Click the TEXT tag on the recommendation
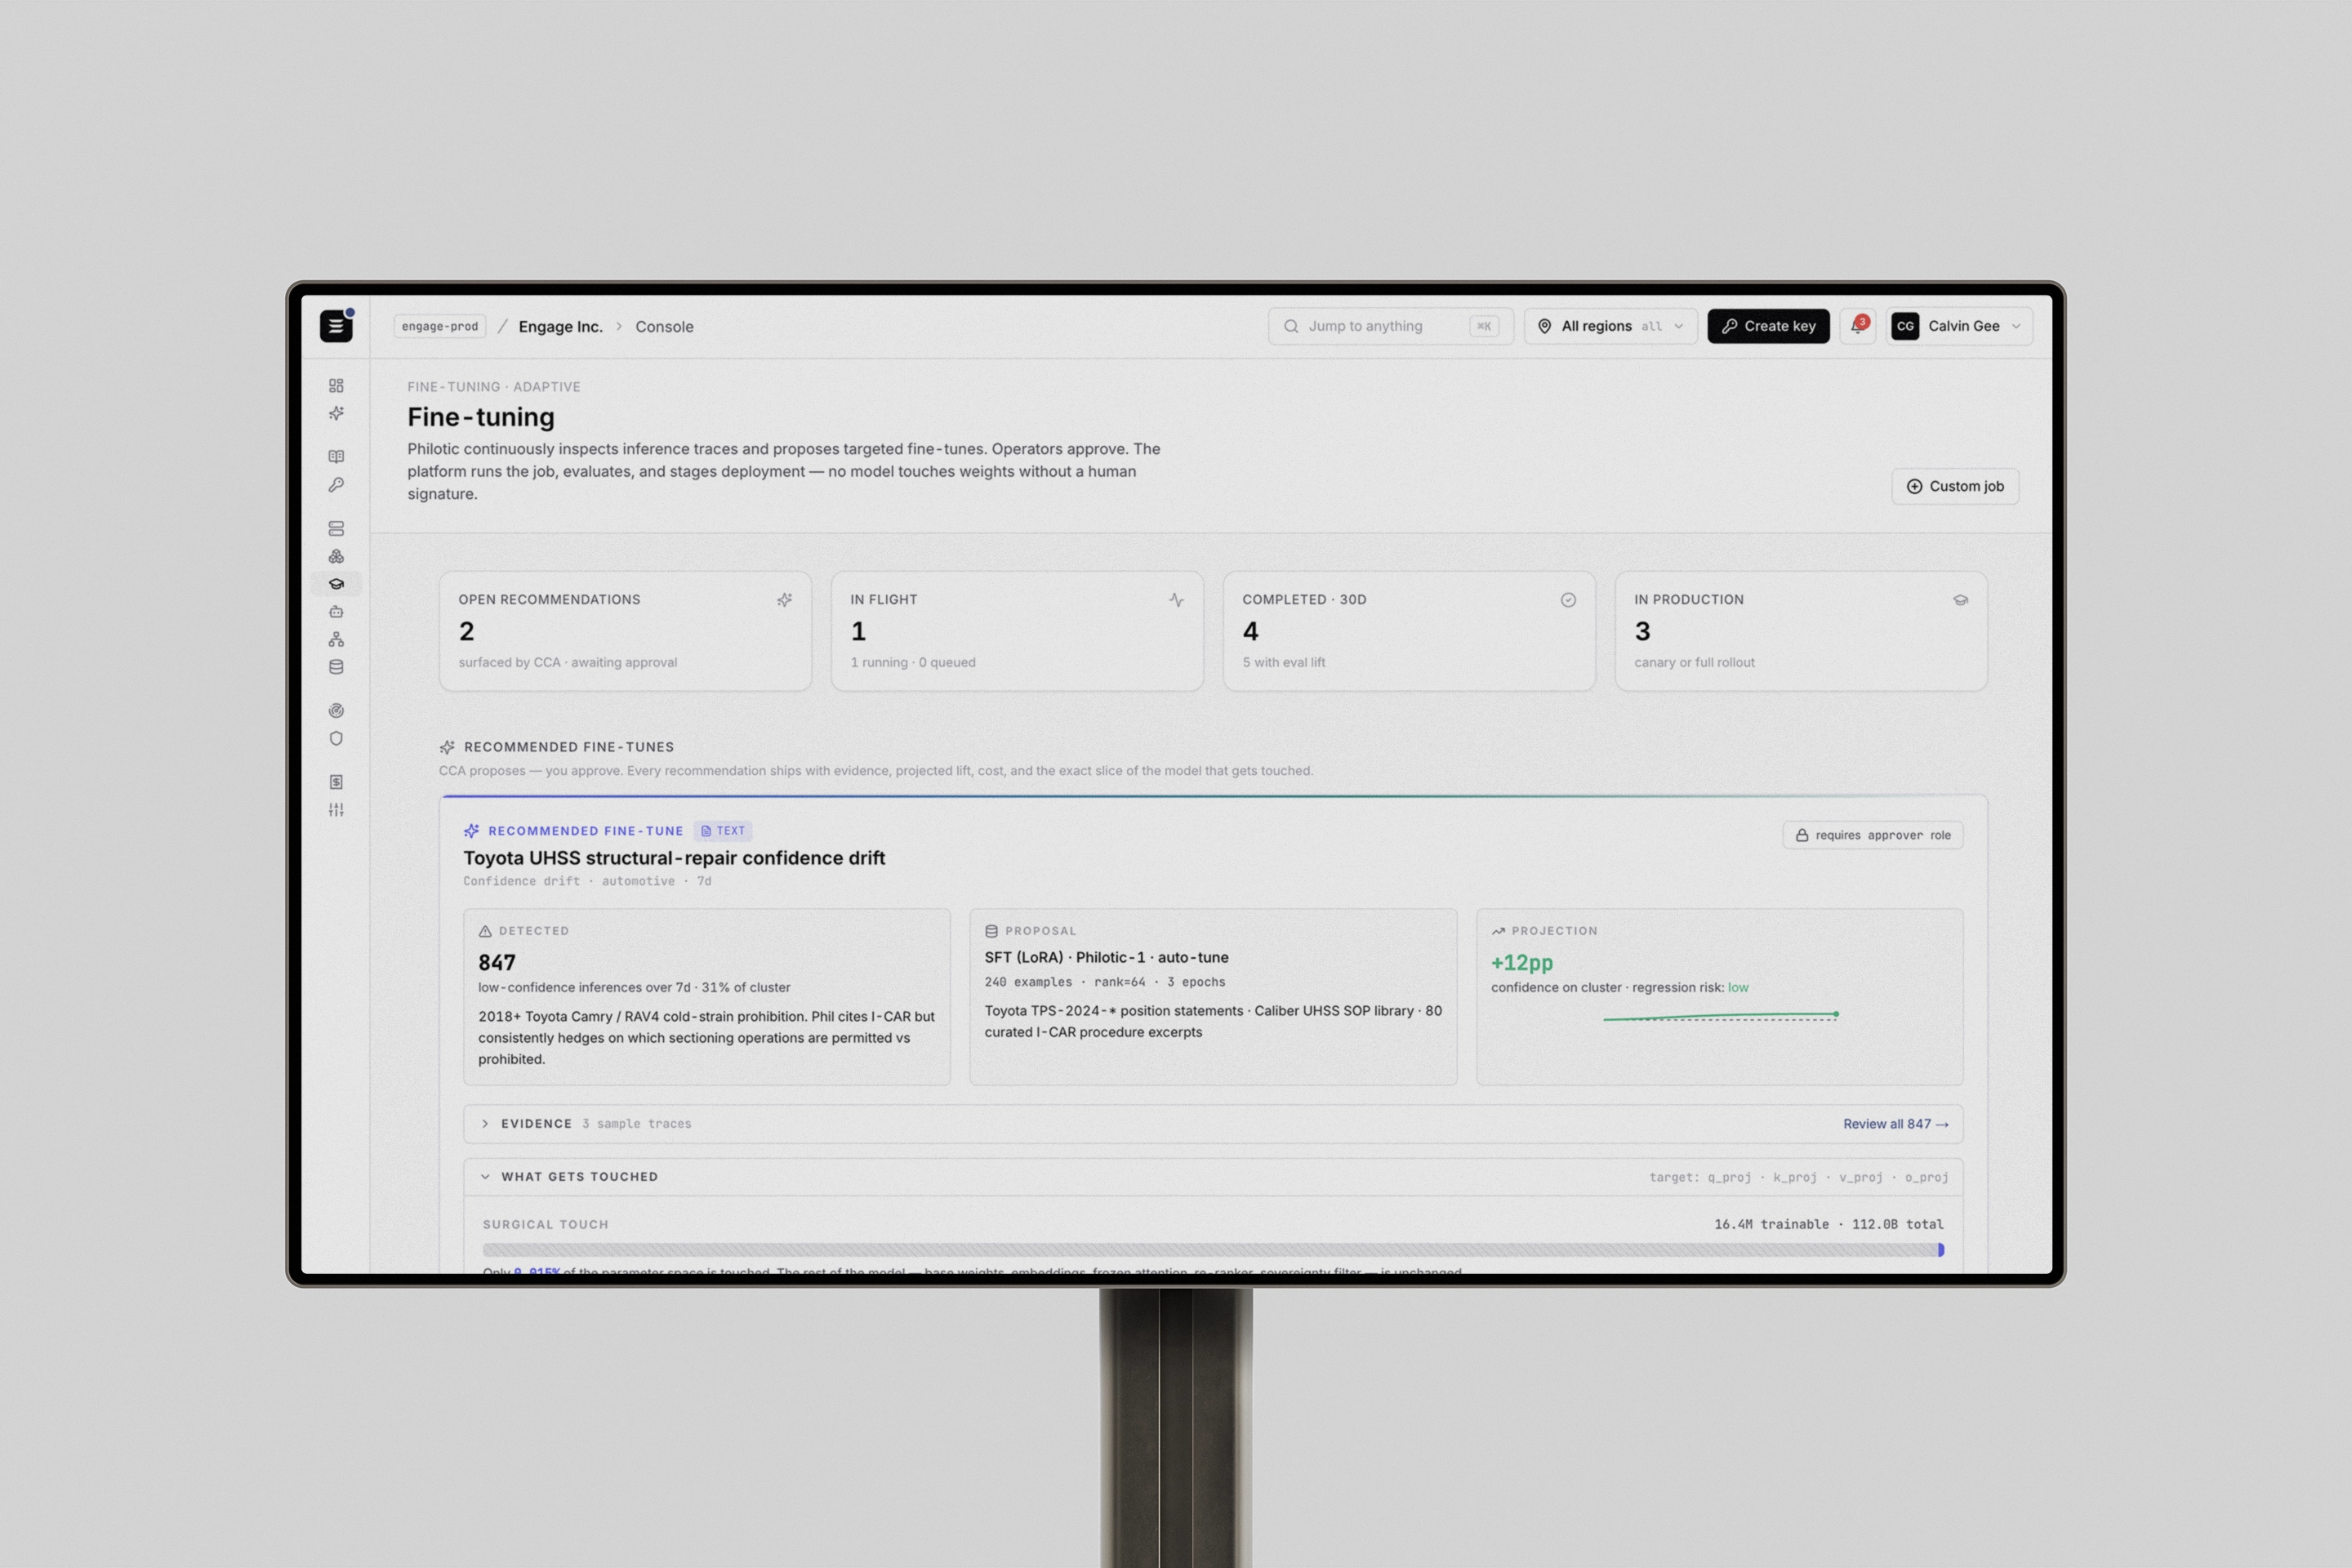The height and width of the screenshot is (1568, 2352). [722, 831]
